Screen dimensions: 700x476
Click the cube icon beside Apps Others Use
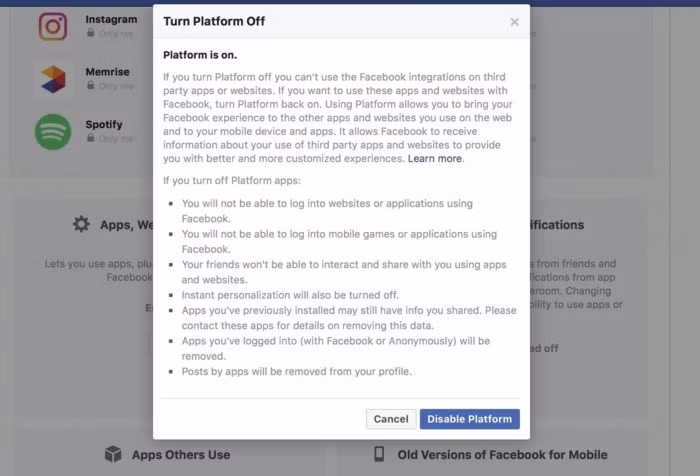[x=113, y=454]
